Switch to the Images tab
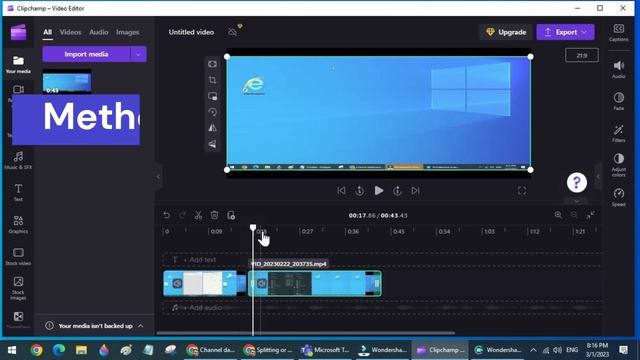Screen dimensions: 640x360 [127, 32]
